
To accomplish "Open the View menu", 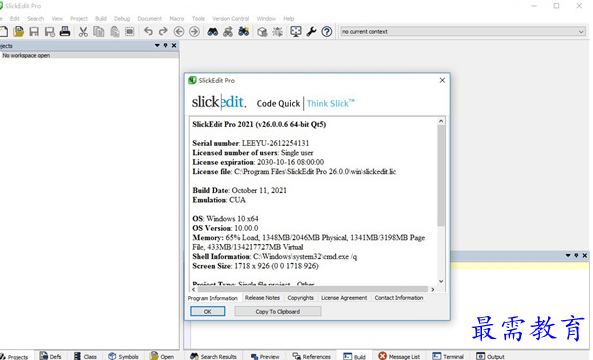I will (57, 19).
